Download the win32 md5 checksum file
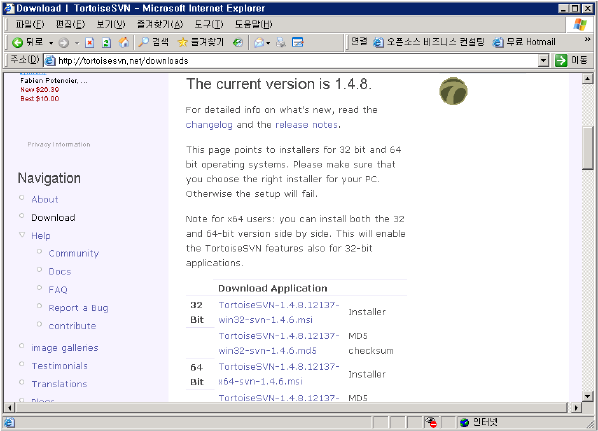 point(279,343)
